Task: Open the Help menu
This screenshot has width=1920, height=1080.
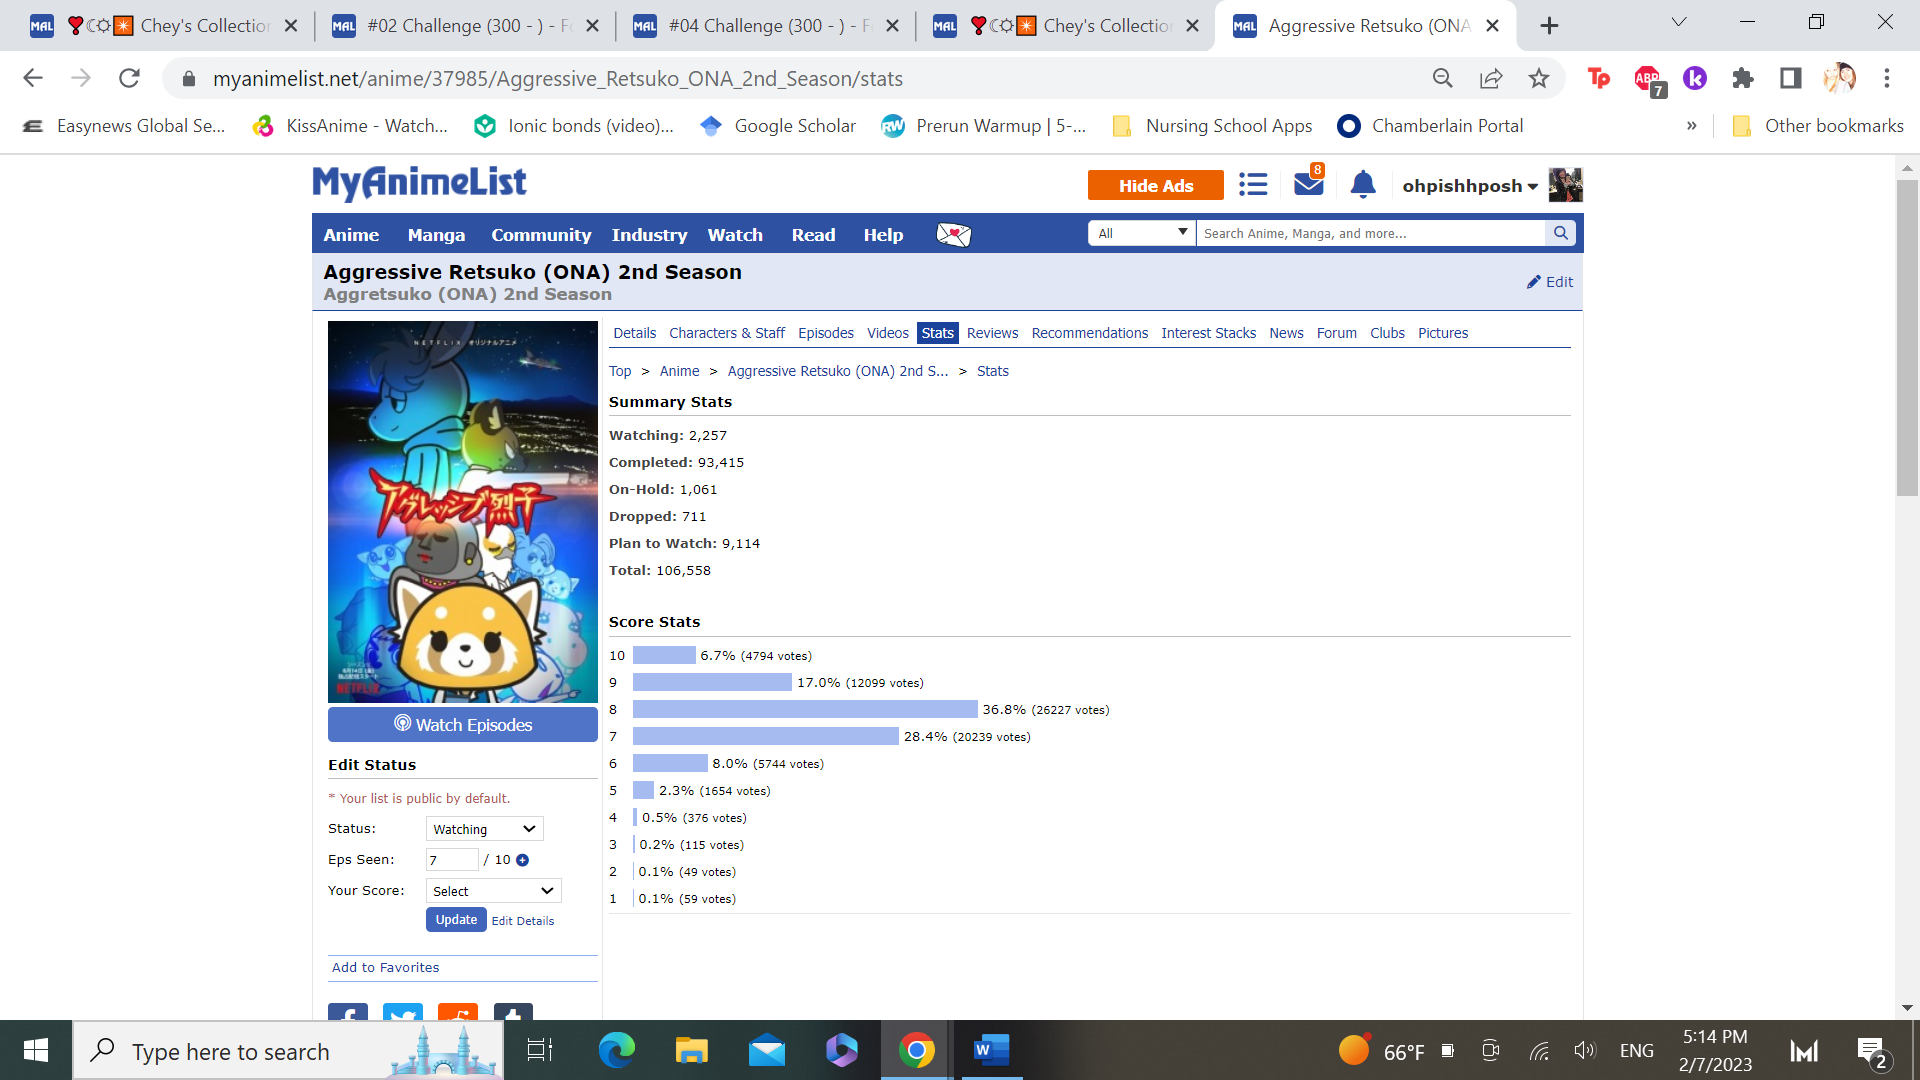Action: 883,235
